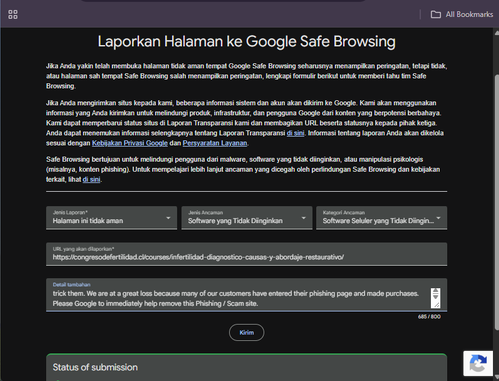Click the 685 / 800 character counter

pos(429,317)
